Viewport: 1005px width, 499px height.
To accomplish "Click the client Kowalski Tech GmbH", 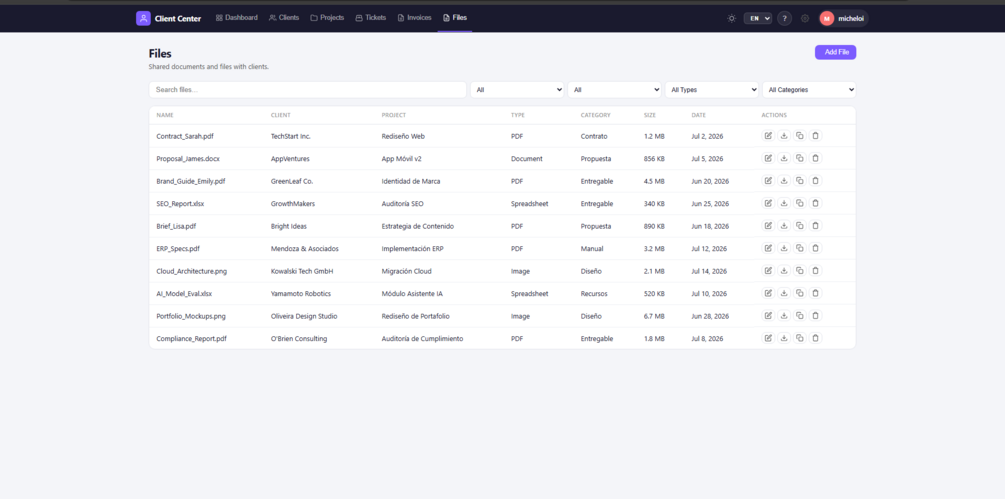I will coord(302,271).
